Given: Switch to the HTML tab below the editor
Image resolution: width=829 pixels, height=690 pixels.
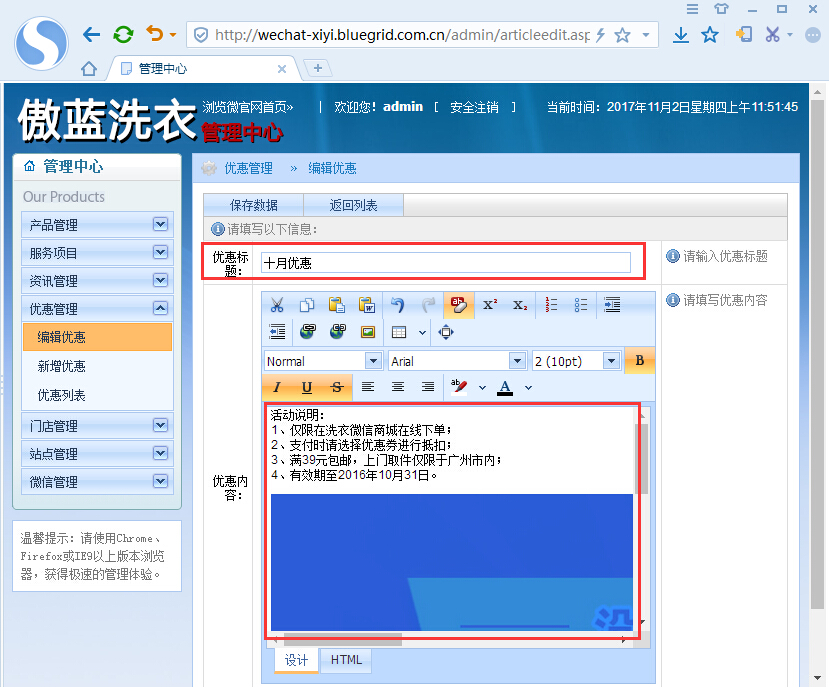Looking at the screenshot, I should [345, 660].
